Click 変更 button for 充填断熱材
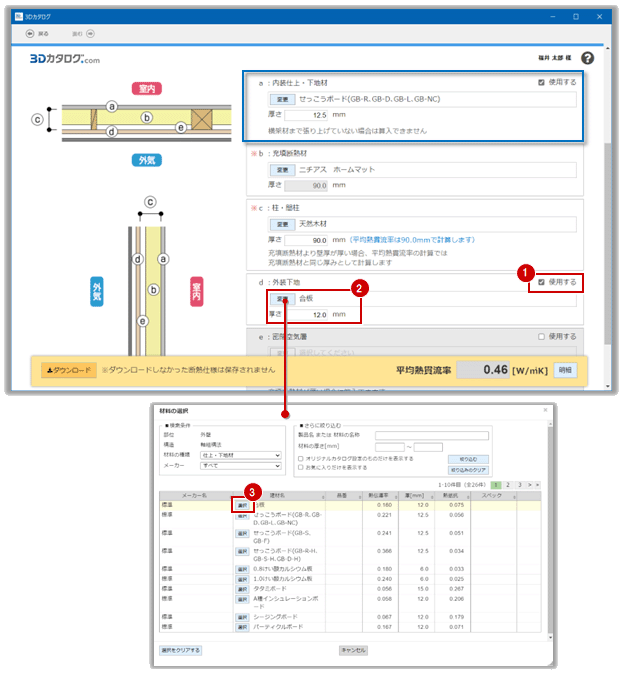 click(283, 170)
